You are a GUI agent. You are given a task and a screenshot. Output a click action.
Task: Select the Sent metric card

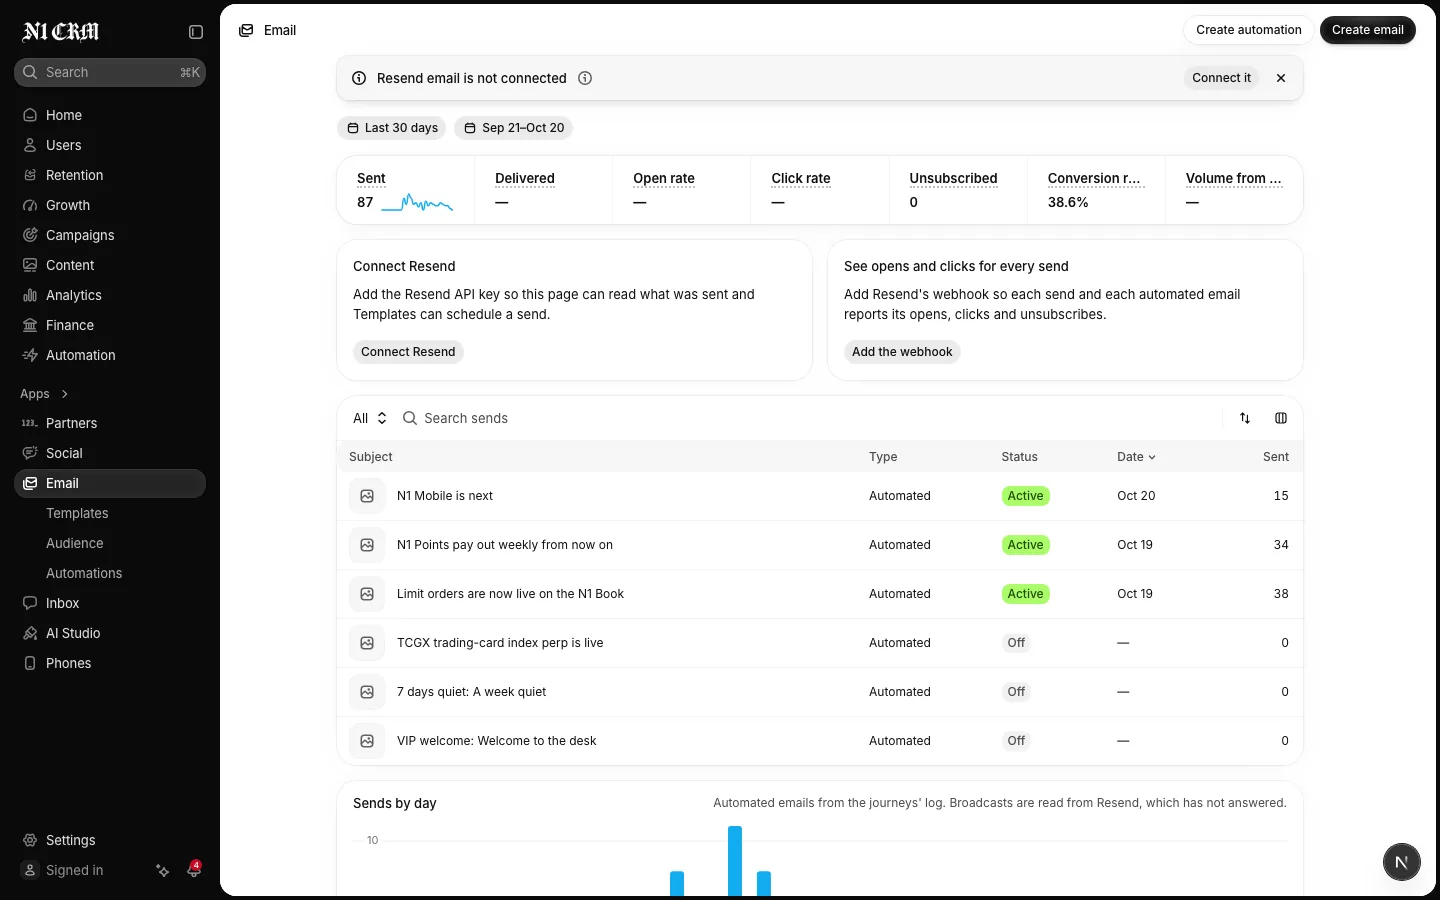click(406, 190)
